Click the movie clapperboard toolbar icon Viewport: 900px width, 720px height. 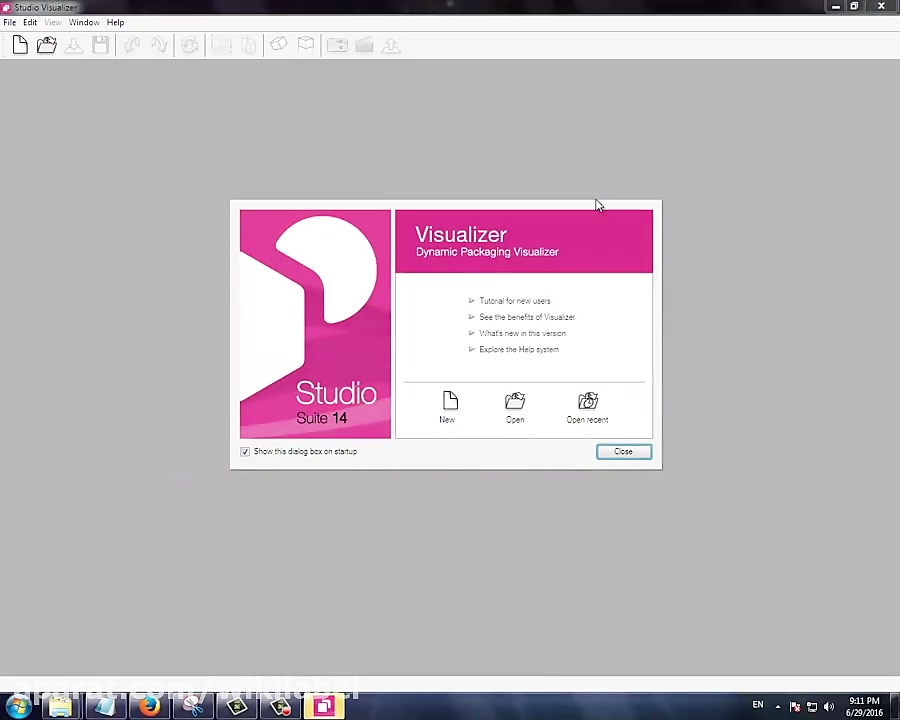364,45
